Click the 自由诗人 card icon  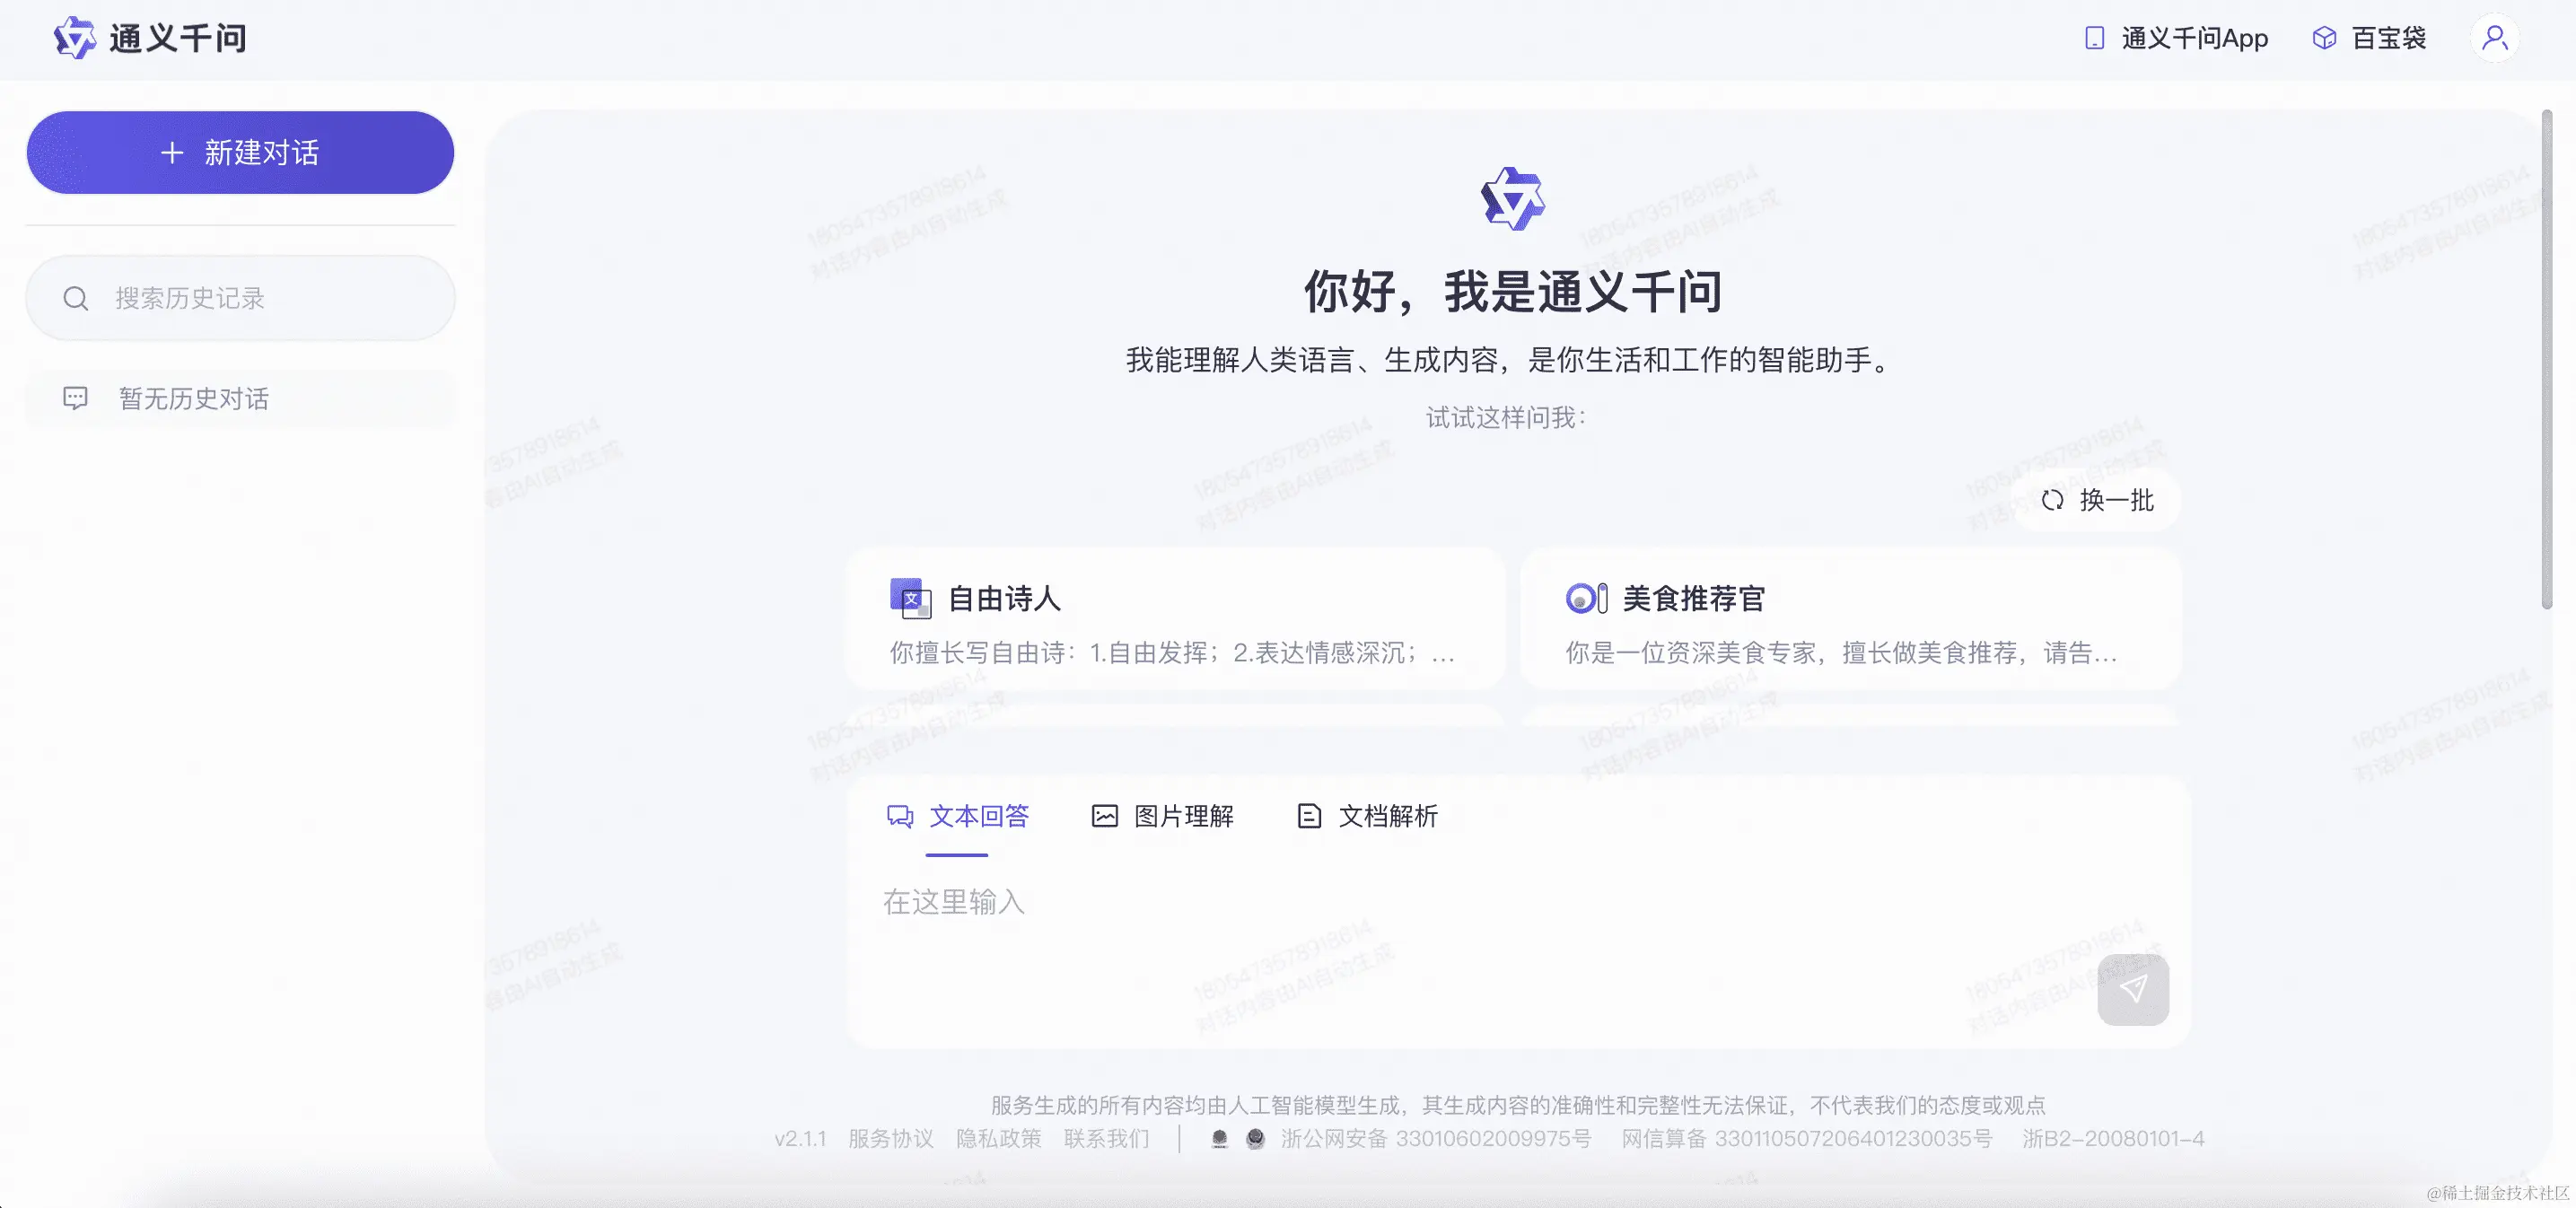[x=910, y=598]
